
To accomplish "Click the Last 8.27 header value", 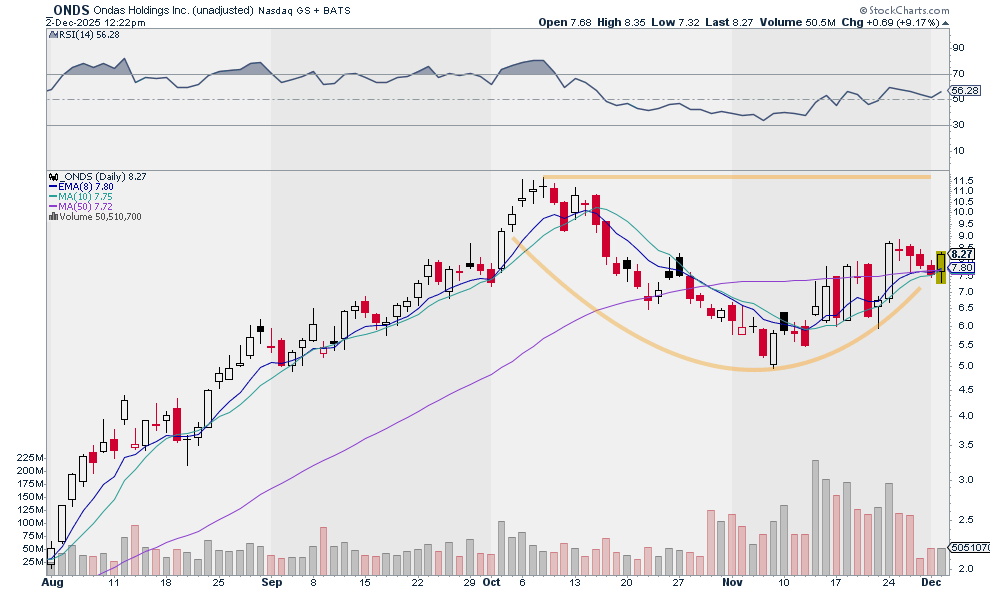I will 729,22.
